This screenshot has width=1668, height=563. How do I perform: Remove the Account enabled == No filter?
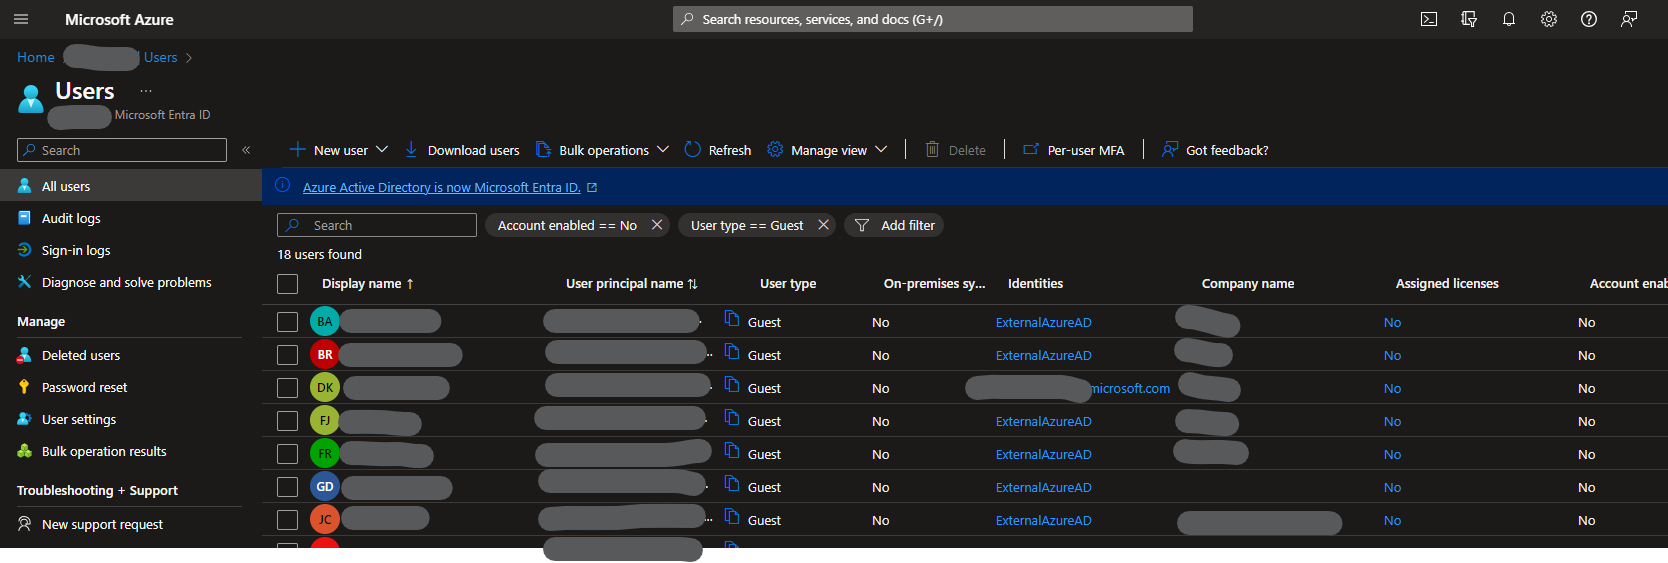[657, 225]
